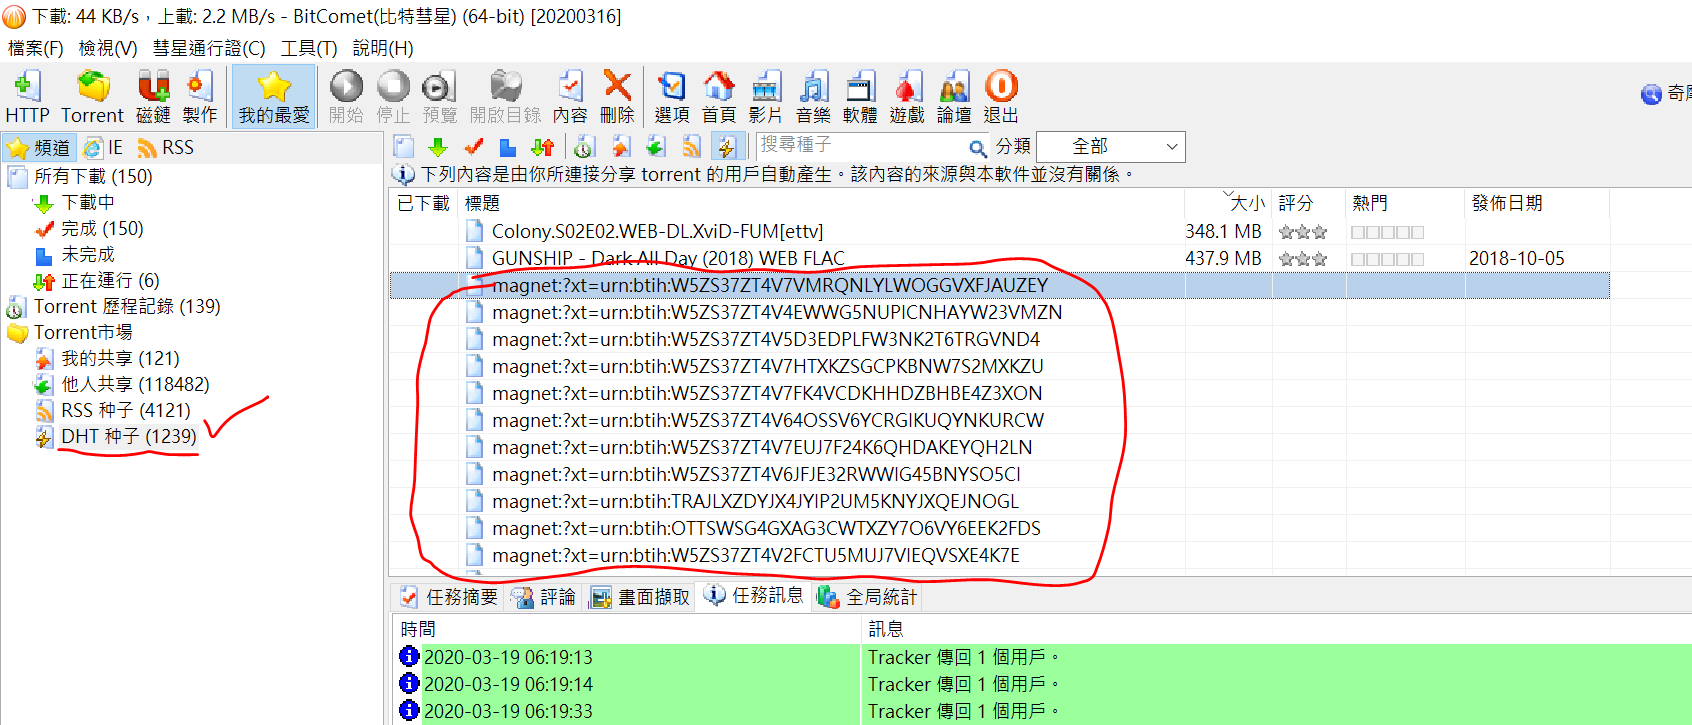This screenshot has height=725, width=1692.
Task: Switch to the 任務摘要 tab
Action: pyautogui.click(x=448, y=597)
